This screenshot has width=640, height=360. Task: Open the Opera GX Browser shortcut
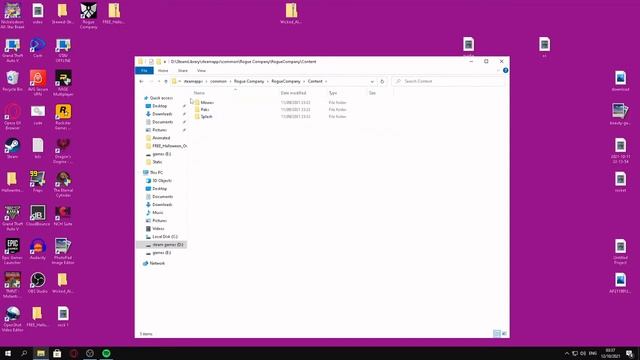click(x=12, y=117)
